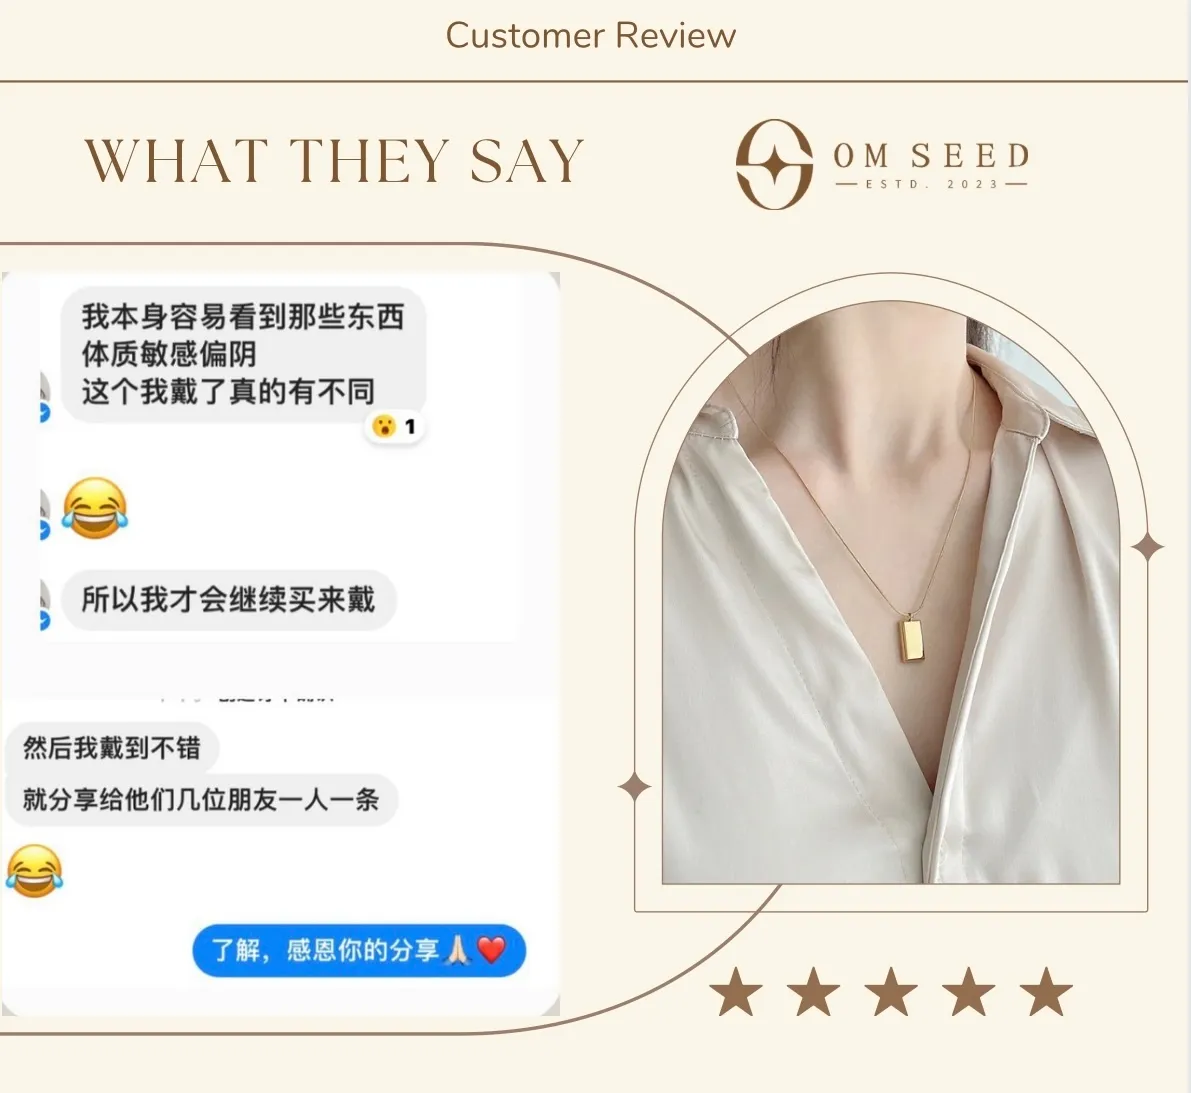
Task: Select message bubble 所以我才会继续买来戴
Action: click(x=229, y=600)
